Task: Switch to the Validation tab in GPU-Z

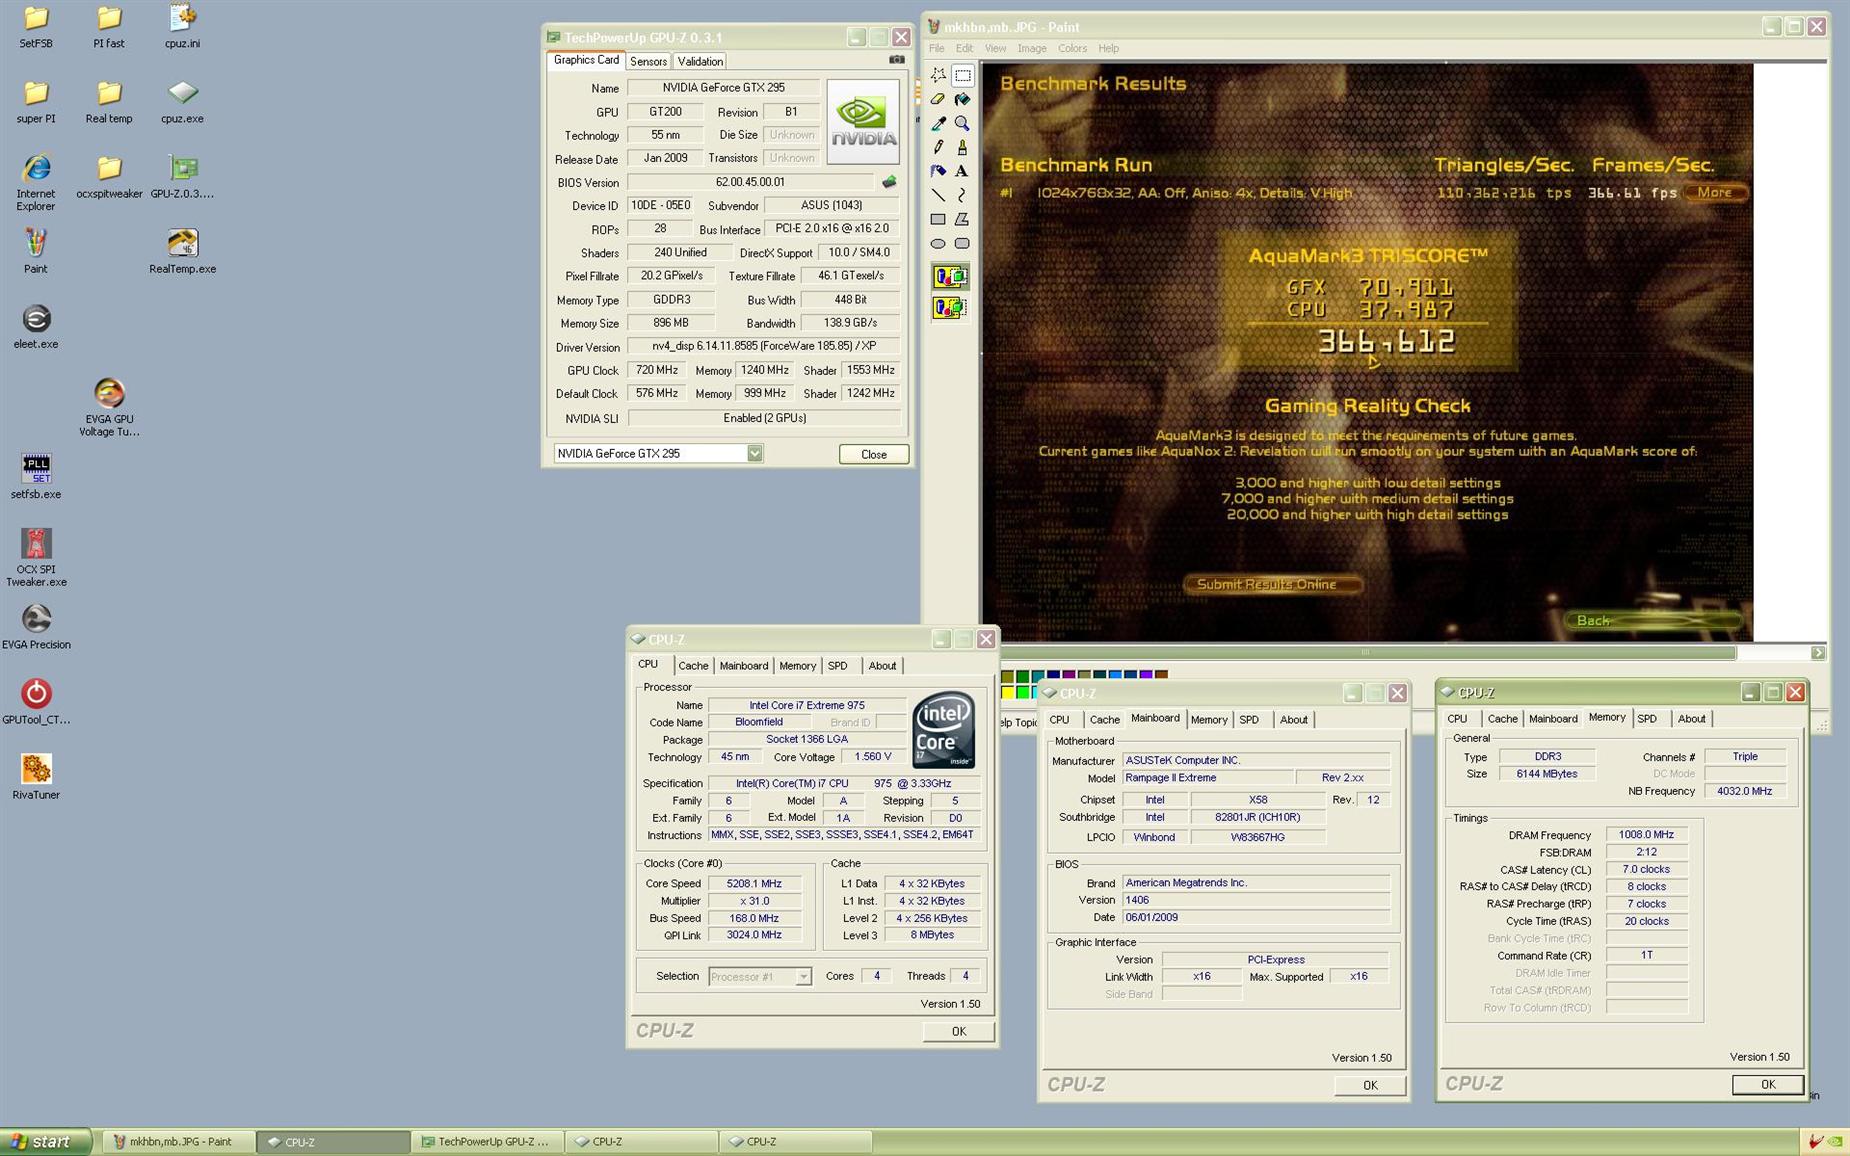Action: 700,61
